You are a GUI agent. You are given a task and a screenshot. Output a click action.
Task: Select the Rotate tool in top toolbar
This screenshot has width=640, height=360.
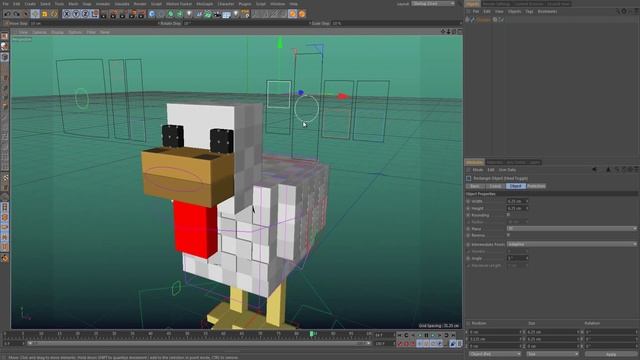[x=54, y=14]
